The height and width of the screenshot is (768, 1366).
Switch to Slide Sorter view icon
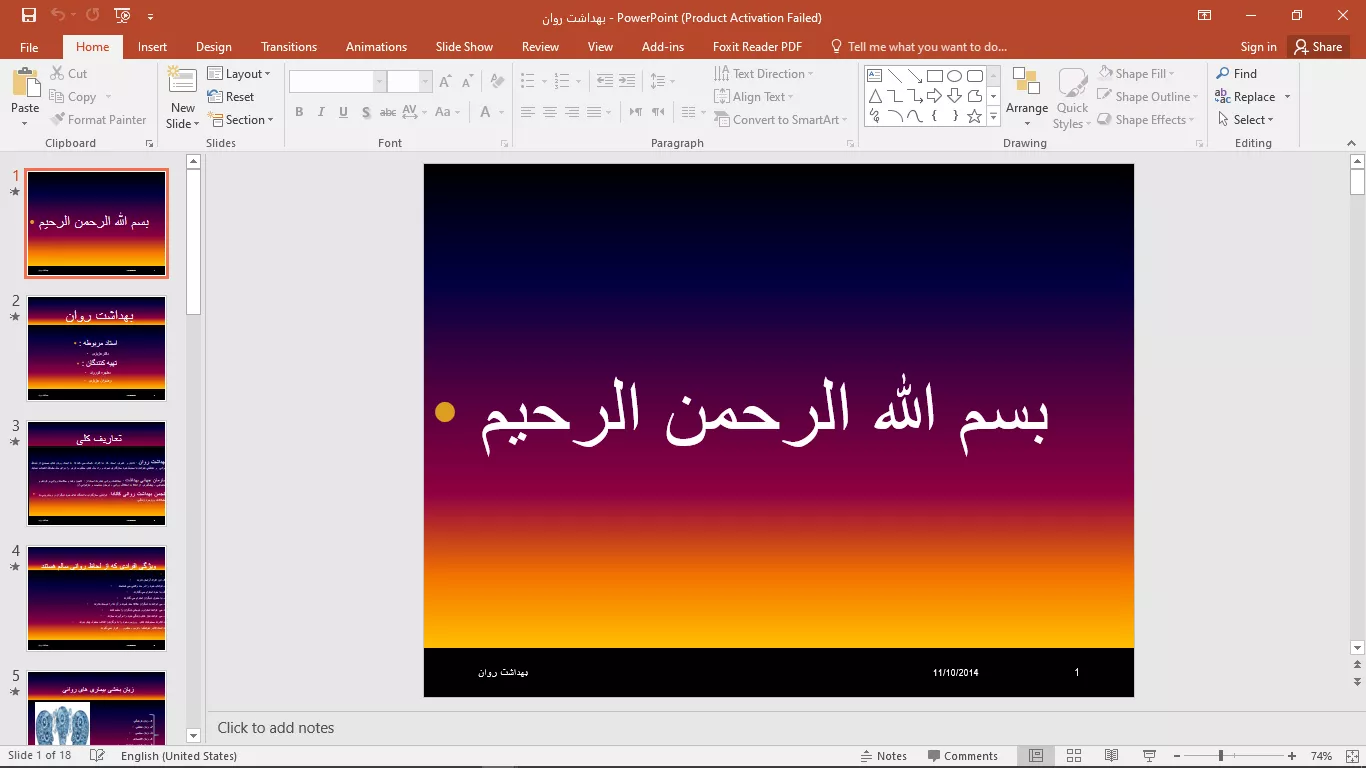coord(1074,756)
